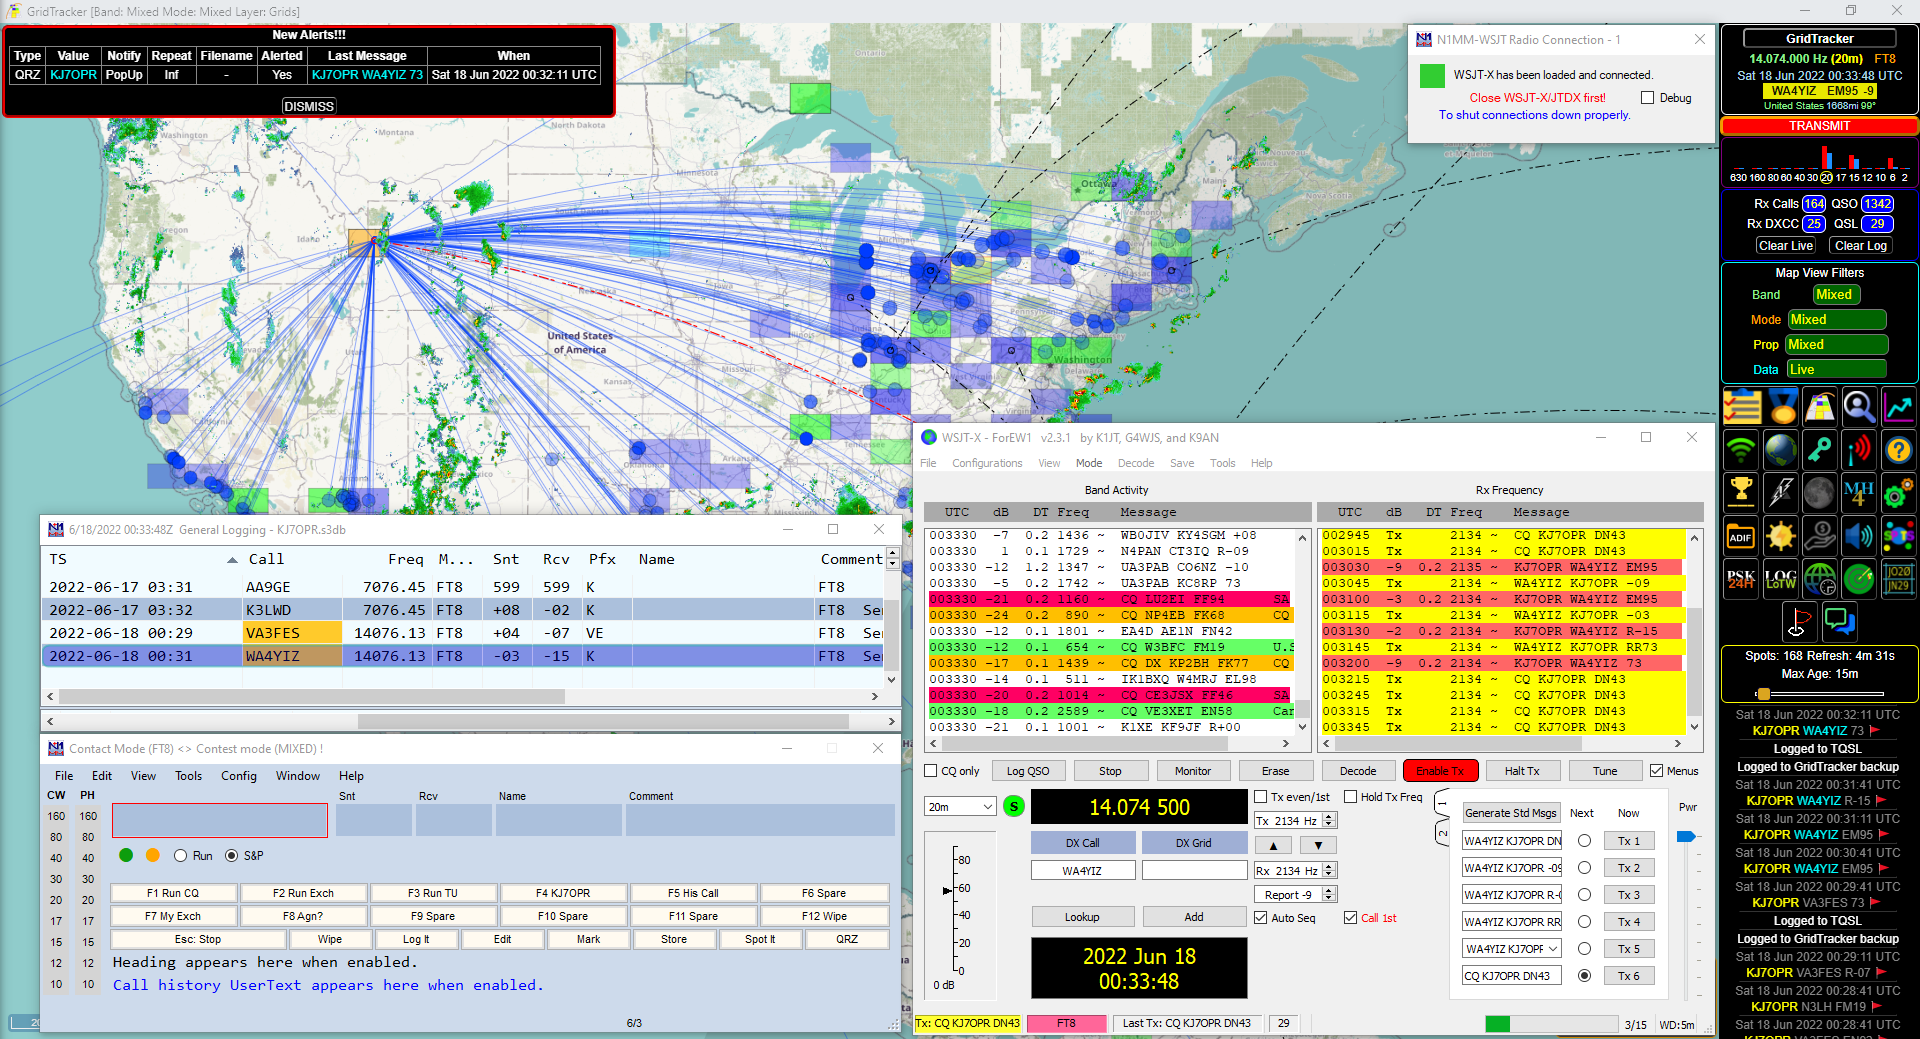This screenshot has width=1920, height=1039.
Task: Open the LOG LoTW icon
Action: [1781, 579]
